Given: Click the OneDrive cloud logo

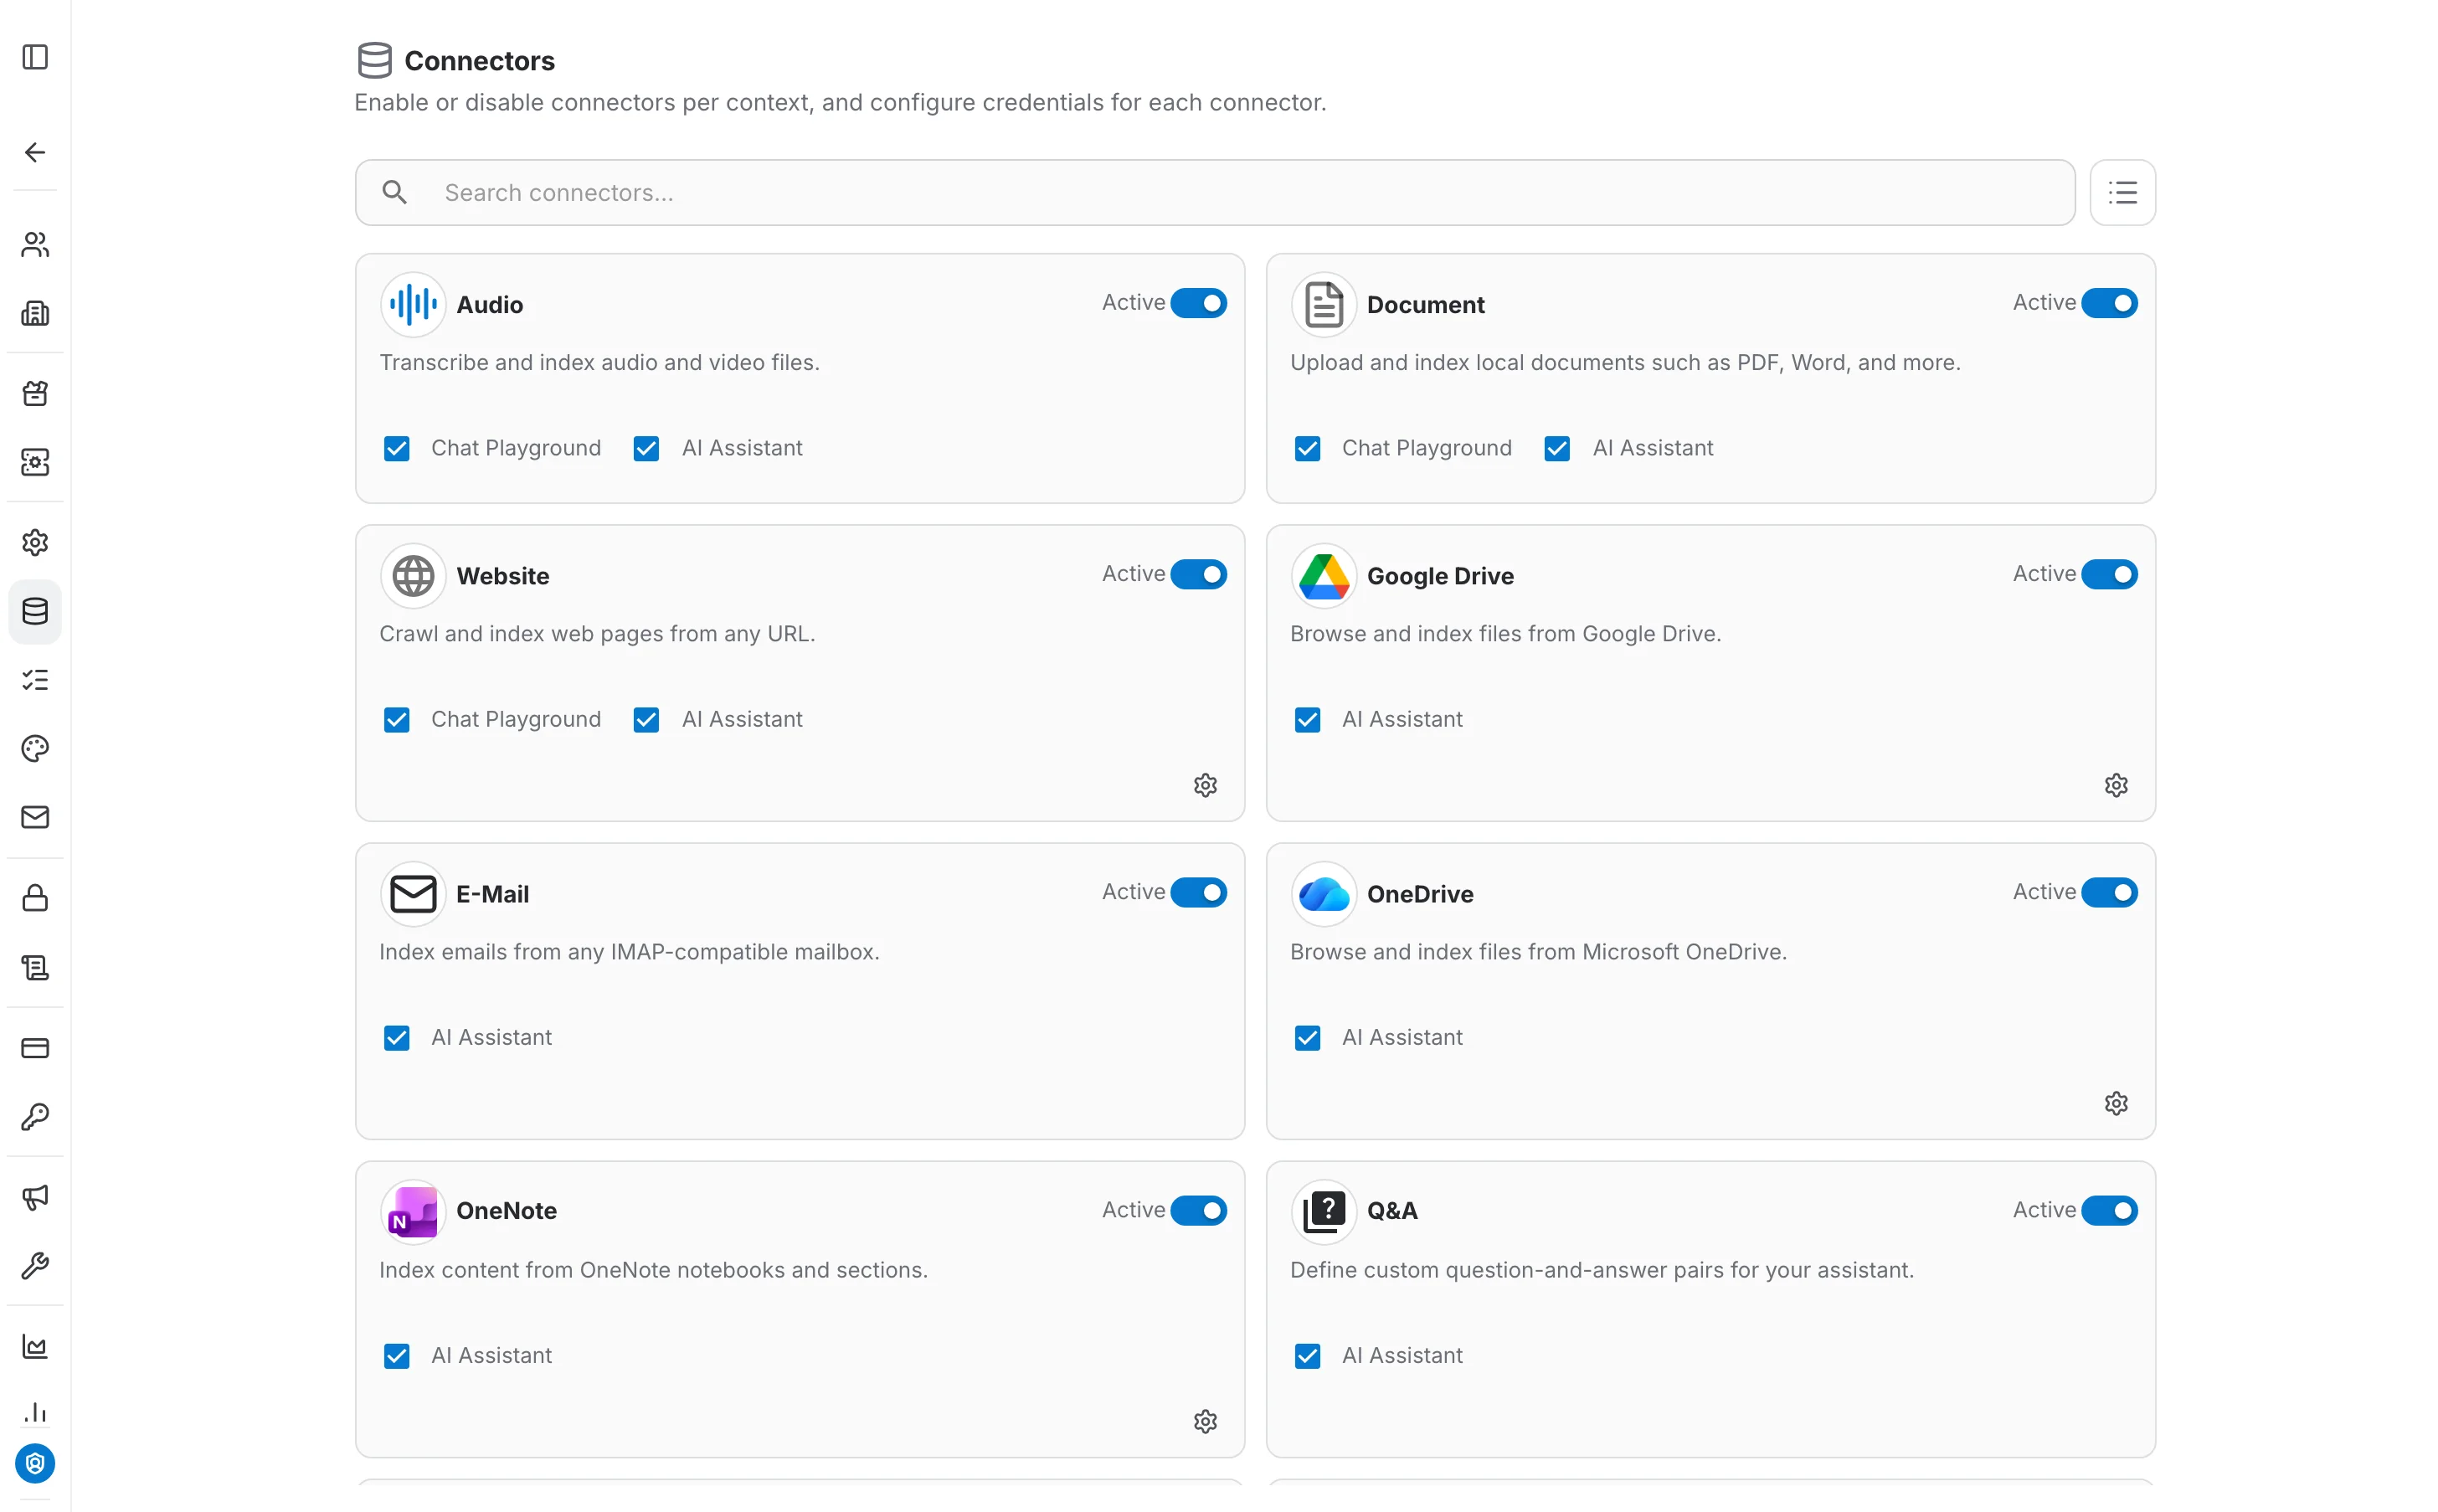Looking at the screenshot, I should pos(1324,894).
